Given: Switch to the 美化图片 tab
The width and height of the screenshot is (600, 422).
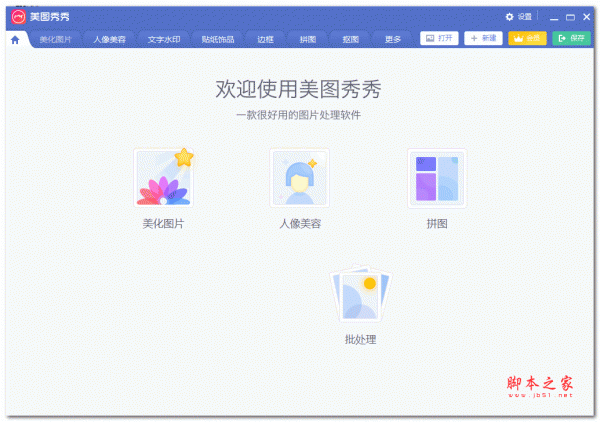Looking at the screenshot, I should (56, 39).
